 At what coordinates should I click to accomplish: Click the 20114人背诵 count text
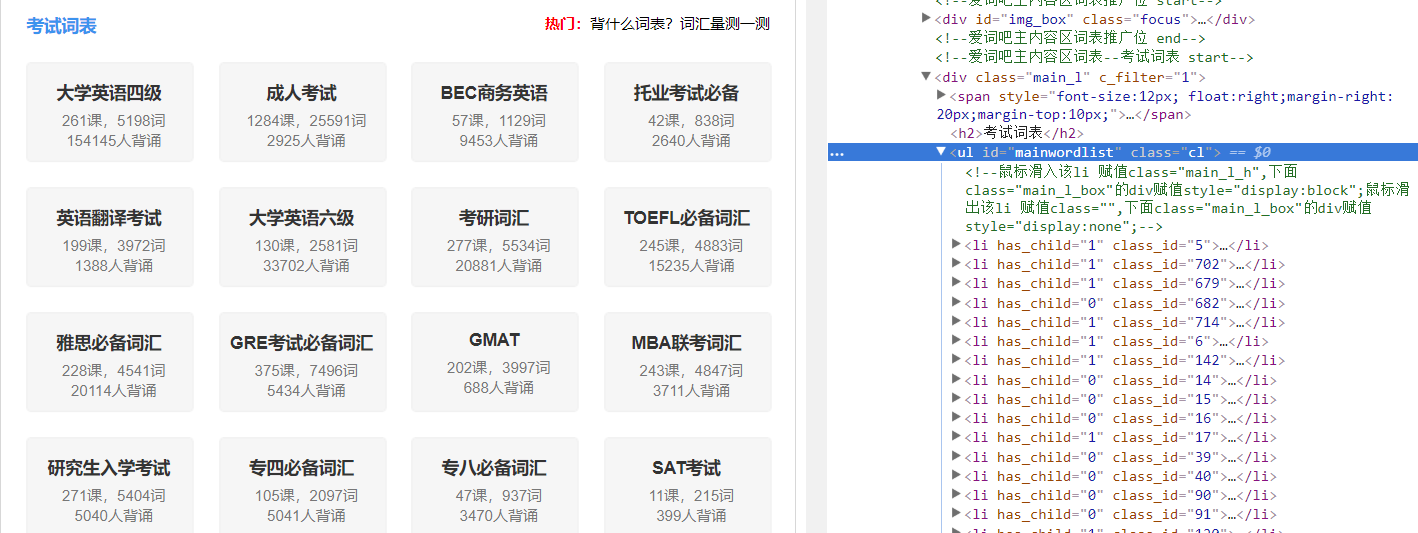point(114,390)
